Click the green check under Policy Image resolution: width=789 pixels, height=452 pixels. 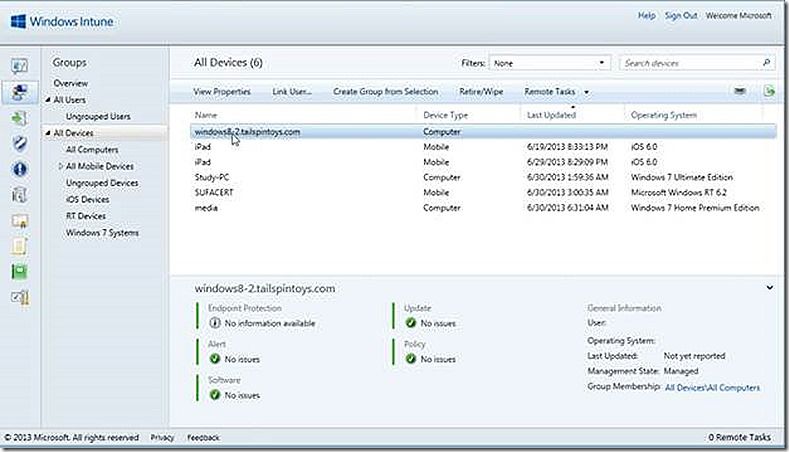pyautogui.click(x=411, y=359)
